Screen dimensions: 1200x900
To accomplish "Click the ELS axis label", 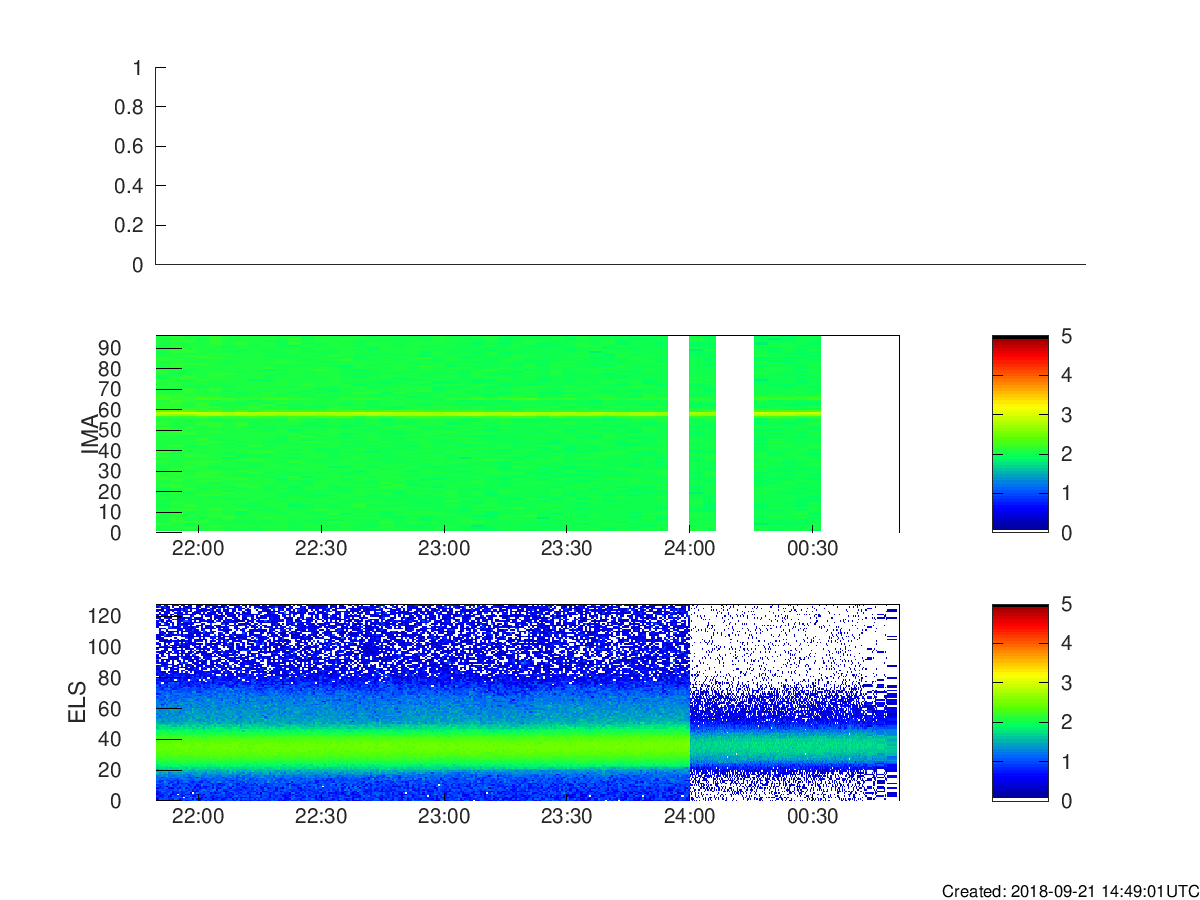I will [x=78, y=702].
